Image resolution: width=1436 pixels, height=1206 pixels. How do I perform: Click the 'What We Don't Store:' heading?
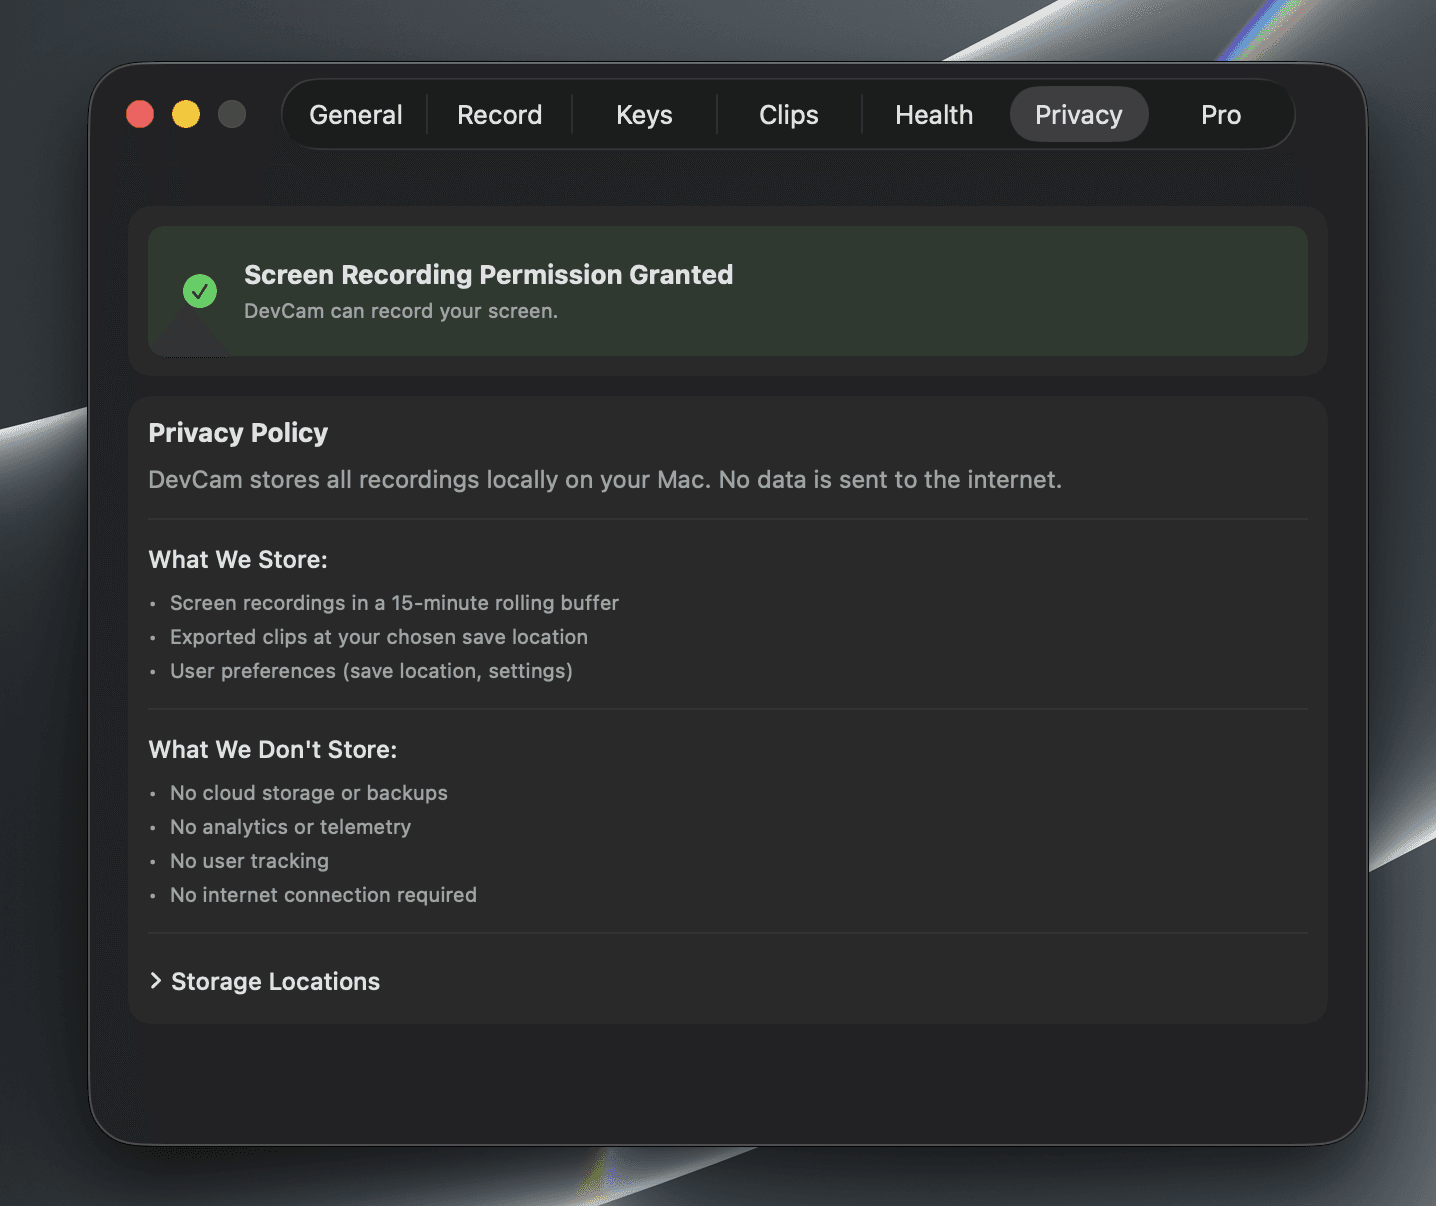point(273,750)
